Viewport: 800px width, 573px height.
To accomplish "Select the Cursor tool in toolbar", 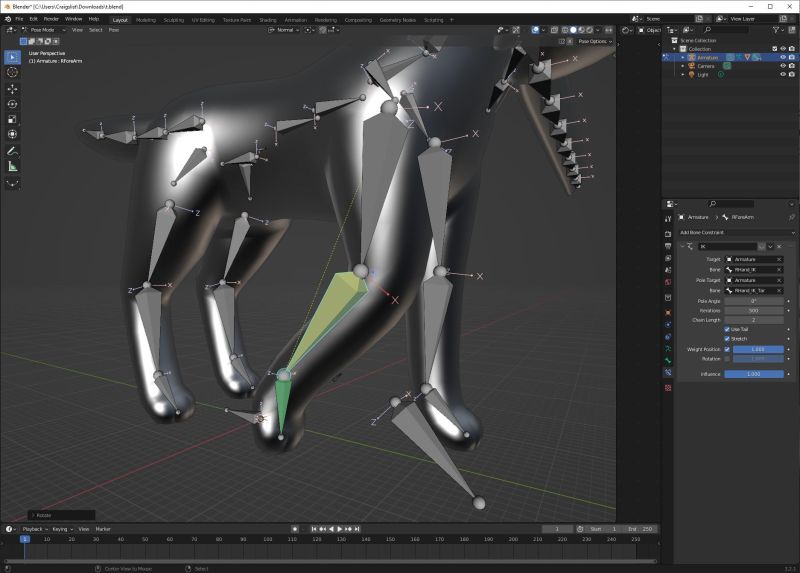I will click(x=13, y=72).
